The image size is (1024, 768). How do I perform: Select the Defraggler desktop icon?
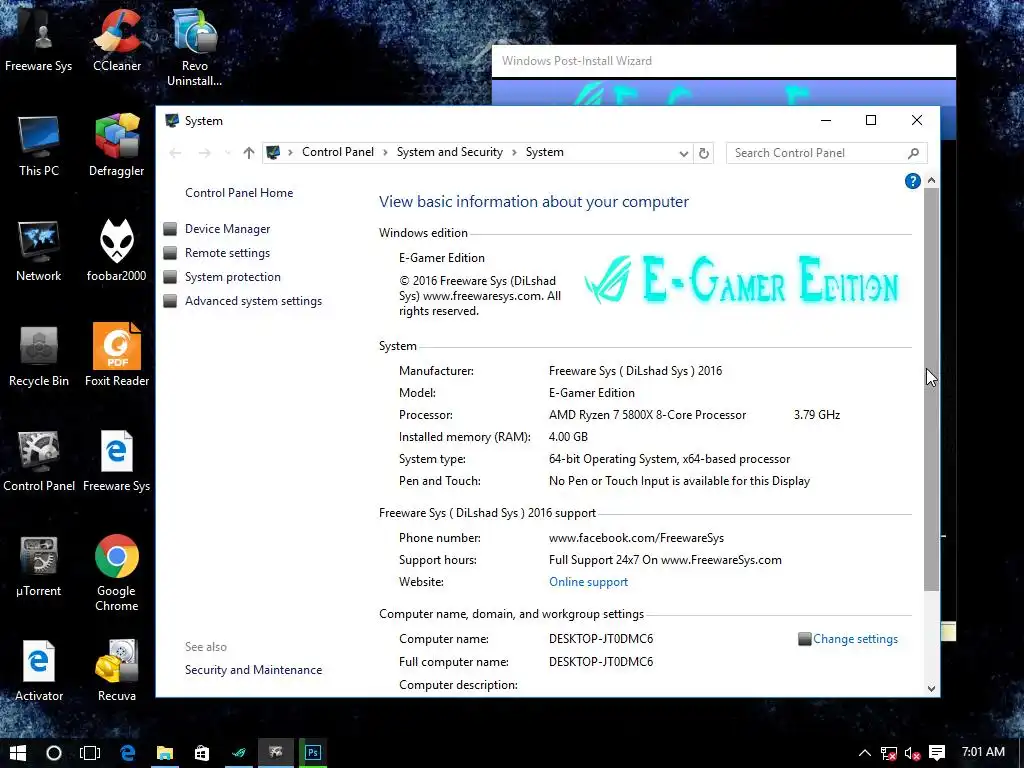(117, 146)
